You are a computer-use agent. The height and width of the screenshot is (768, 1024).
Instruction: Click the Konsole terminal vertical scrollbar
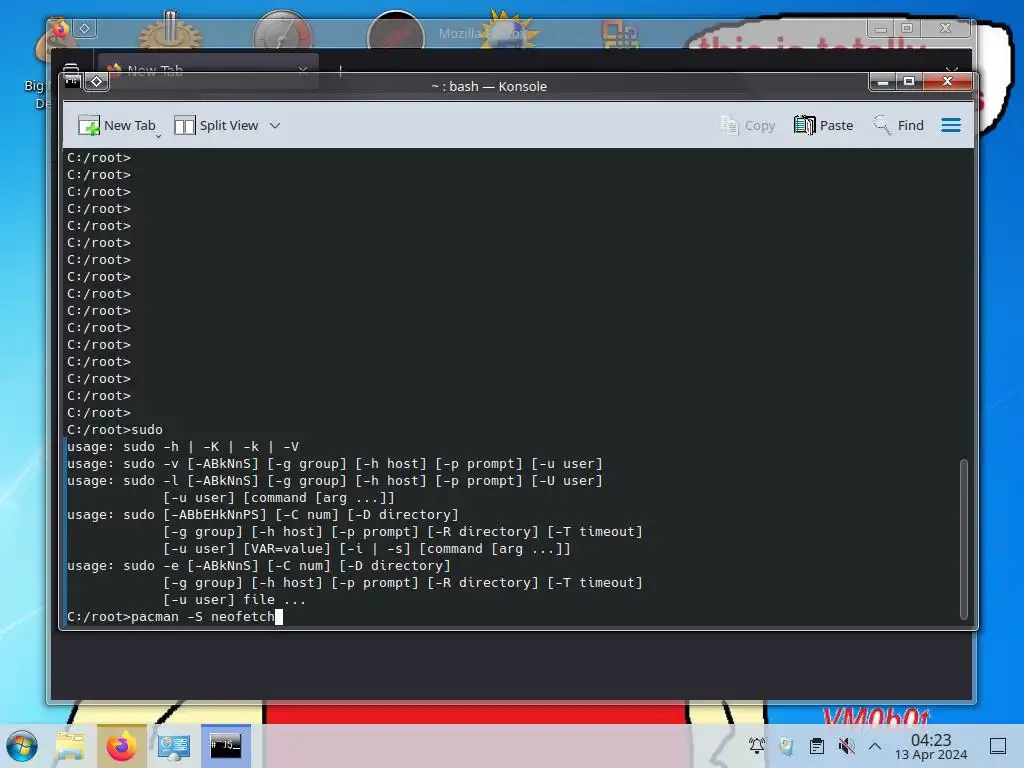(x=963, y=539)
